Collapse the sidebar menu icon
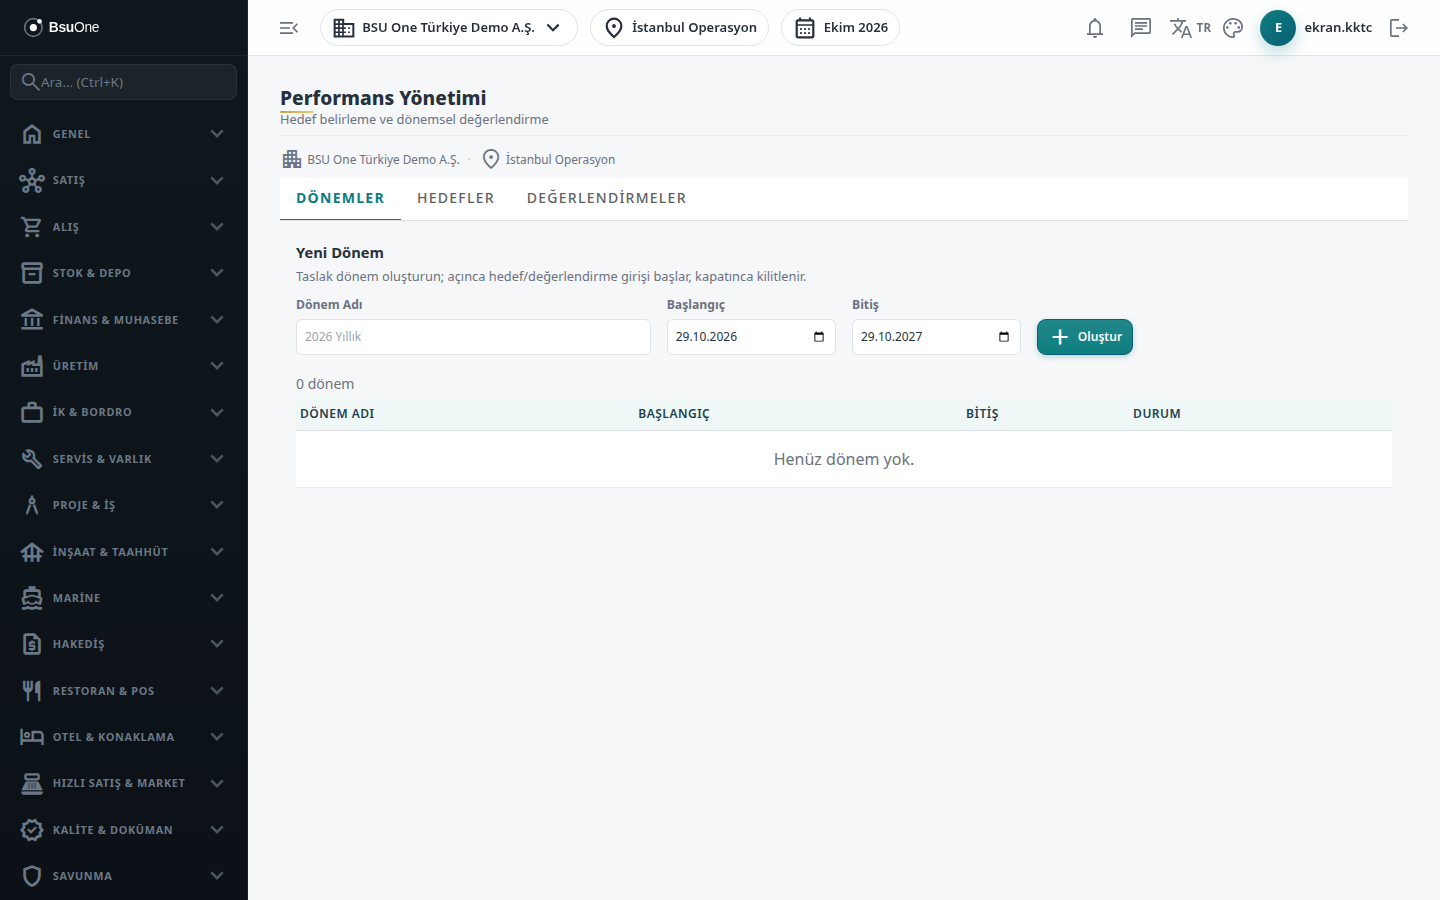This screenshot has width=1440, height=900. point(289,28)
